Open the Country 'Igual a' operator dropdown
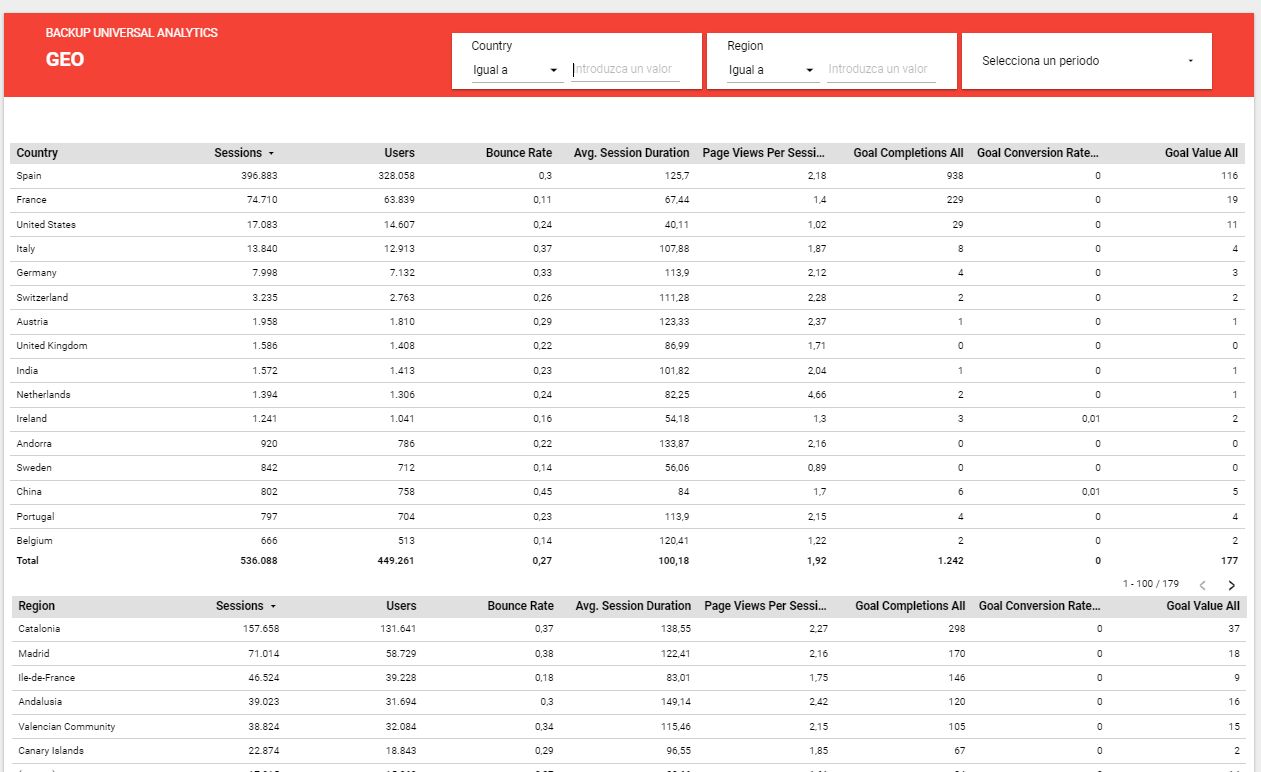The image size is (1261, 772). [517, 70]
